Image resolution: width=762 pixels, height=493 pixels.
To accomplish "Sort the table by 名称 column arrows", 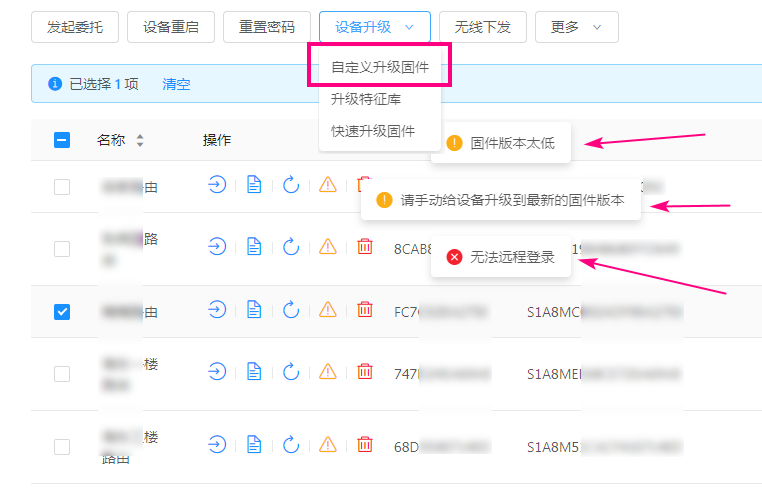I will pyautogui.click(x=140, y=141).
